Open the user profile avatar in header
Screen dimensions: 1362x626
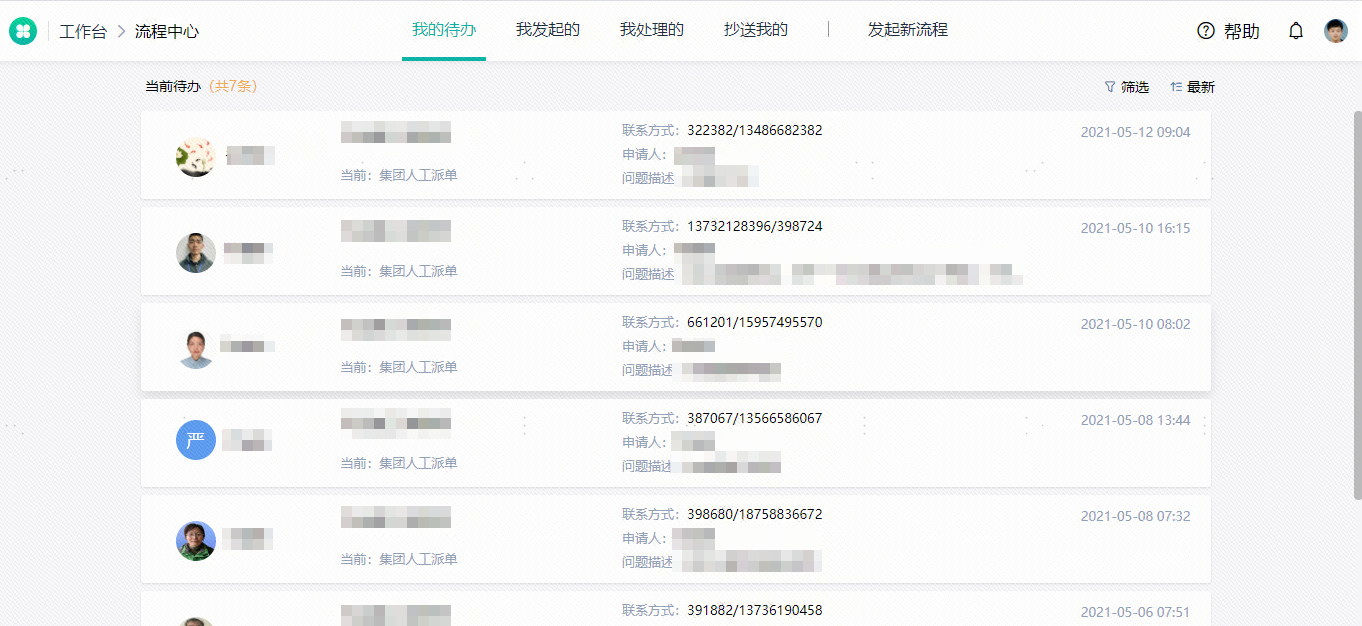(x=1336, y=31)
